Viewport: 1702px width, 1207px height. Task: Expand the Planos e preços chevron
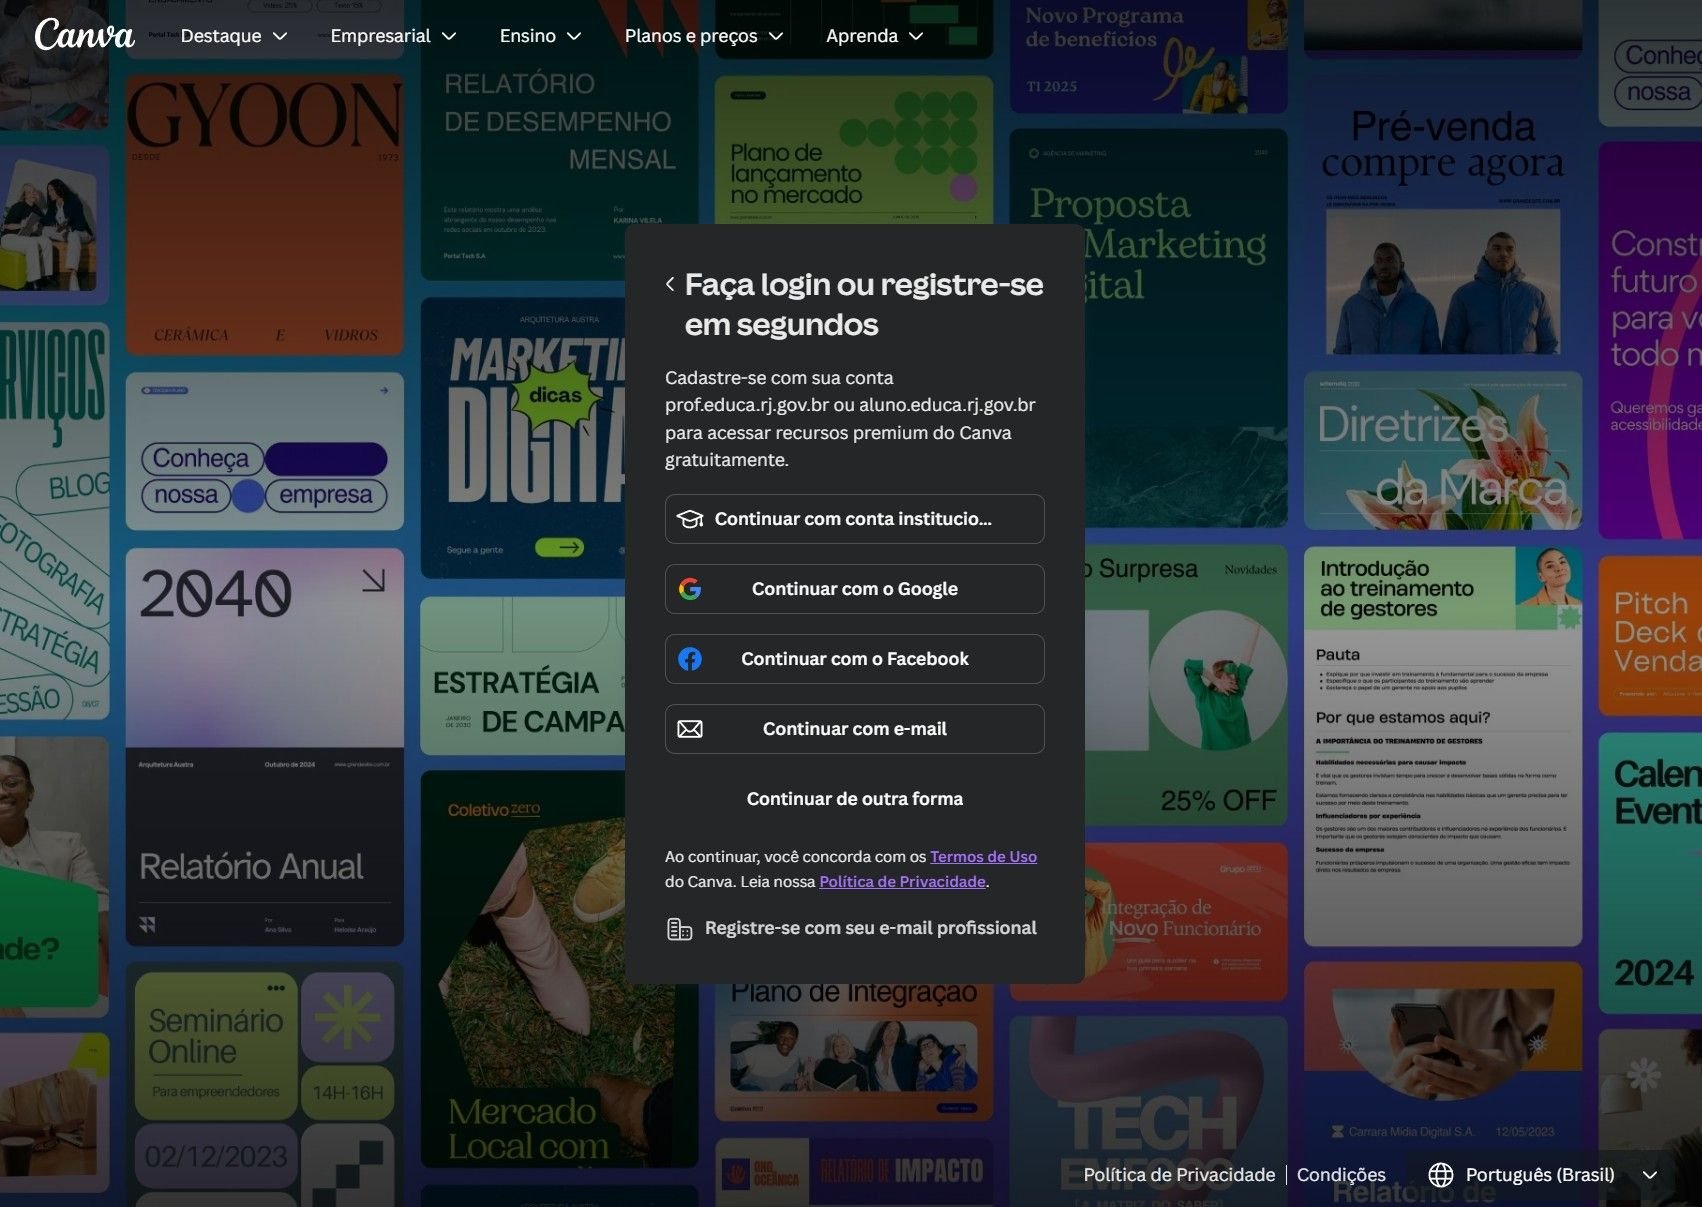click(x=776, y=36)
